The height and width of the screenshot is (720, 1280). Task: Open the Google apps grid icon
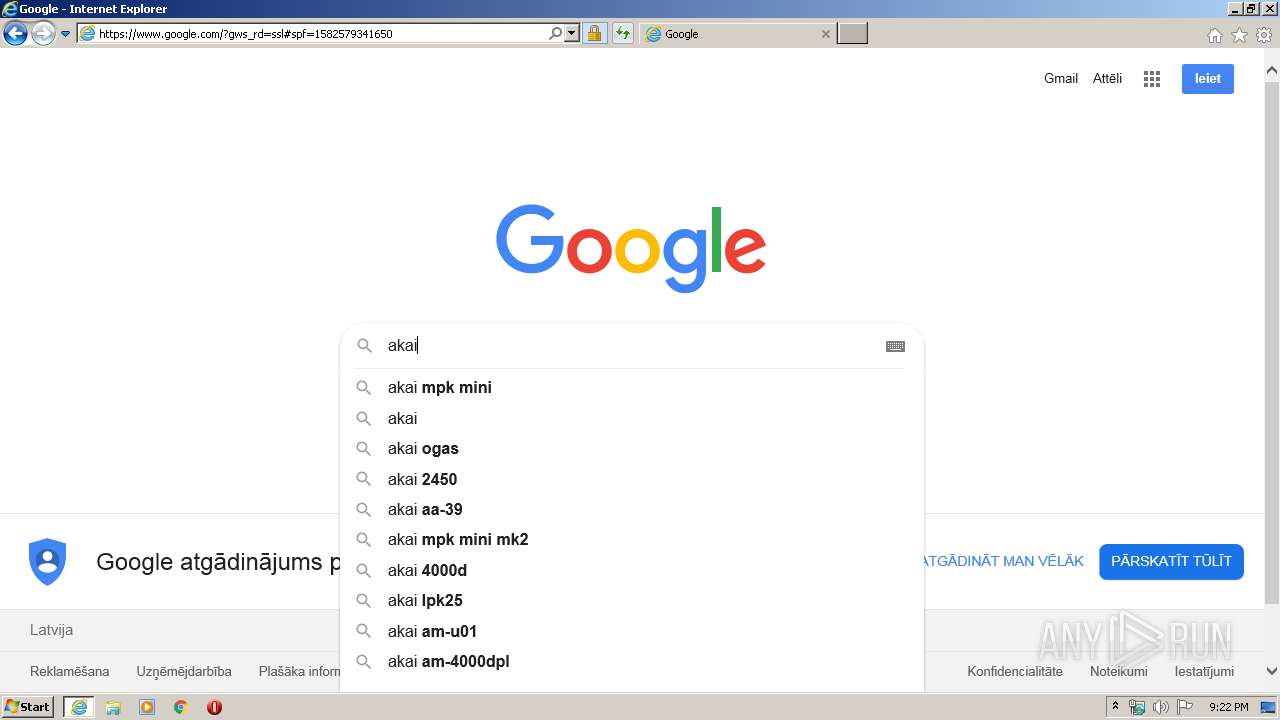1152,79
